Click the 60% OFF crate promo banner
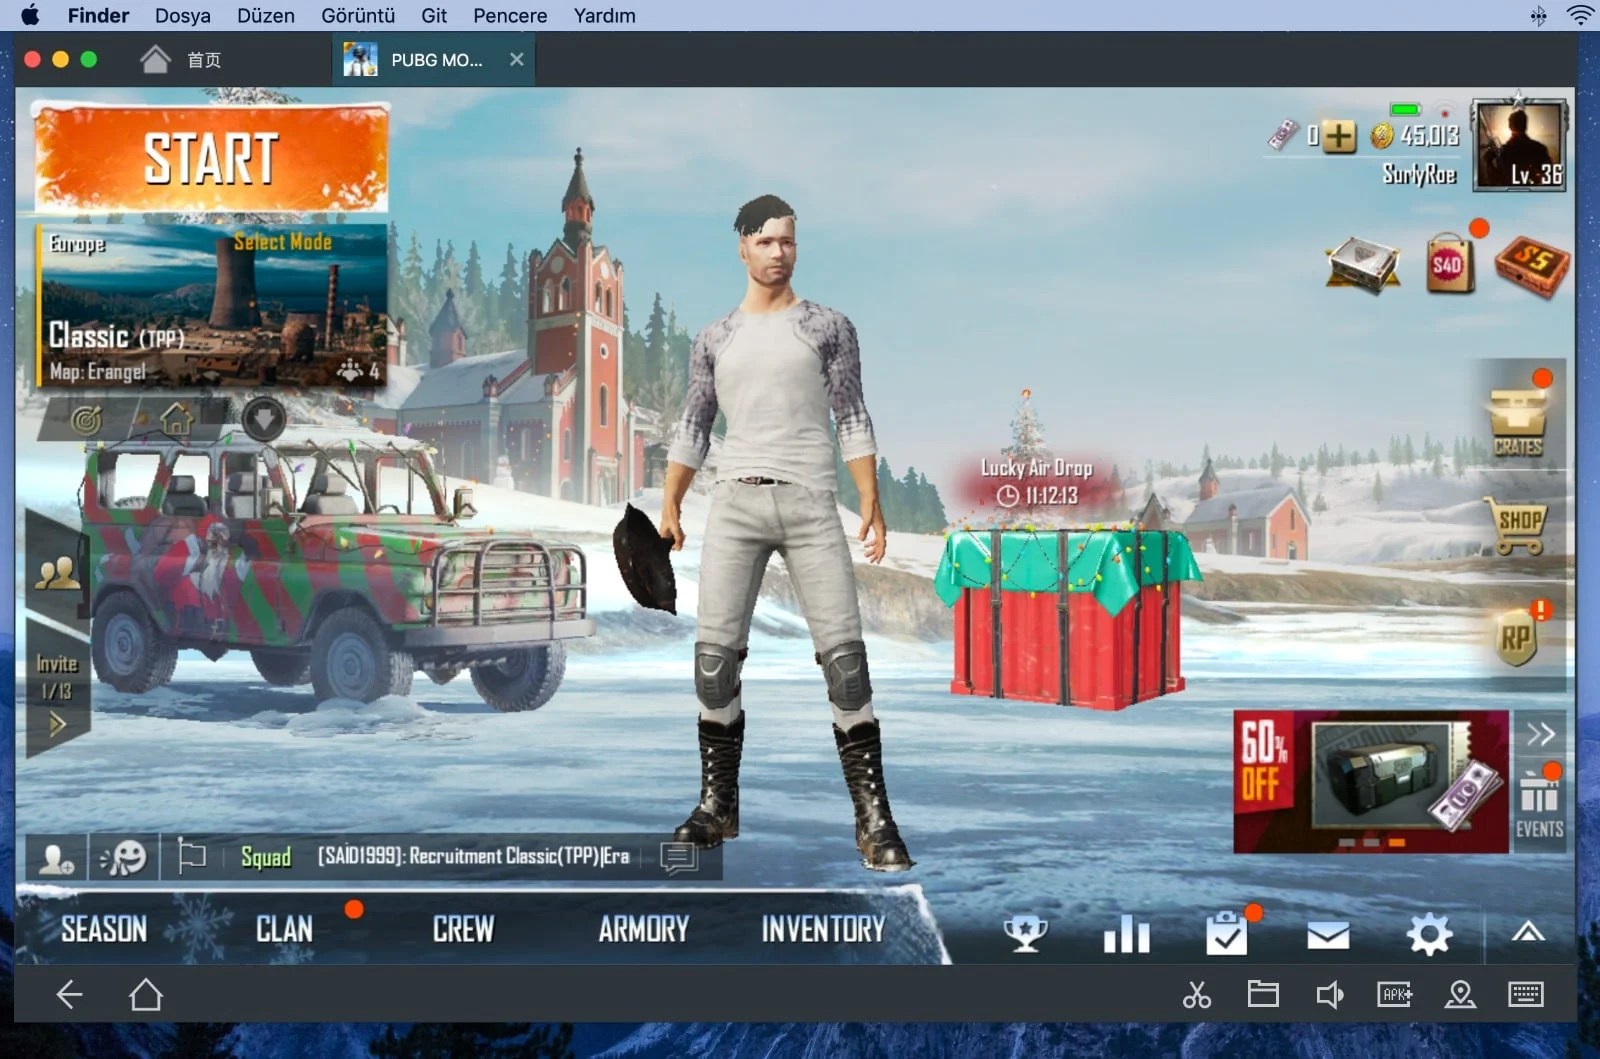 pyautogui.click(x=1370, y=782)
